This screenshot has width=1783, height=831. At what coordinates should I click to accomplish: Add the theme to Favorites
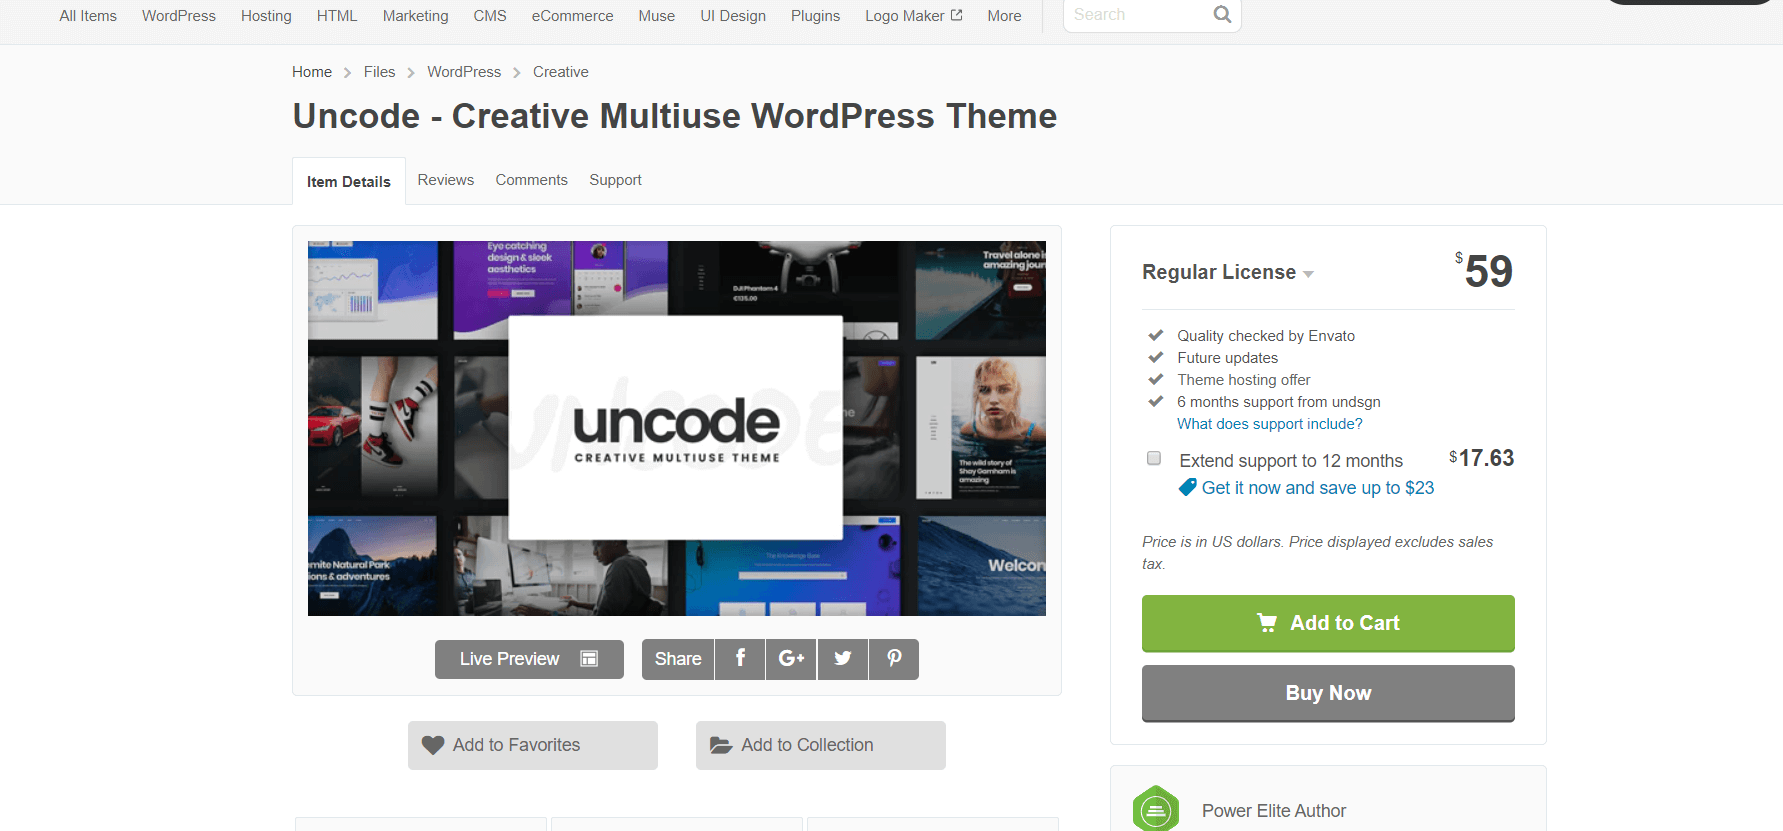coord(533,745)
